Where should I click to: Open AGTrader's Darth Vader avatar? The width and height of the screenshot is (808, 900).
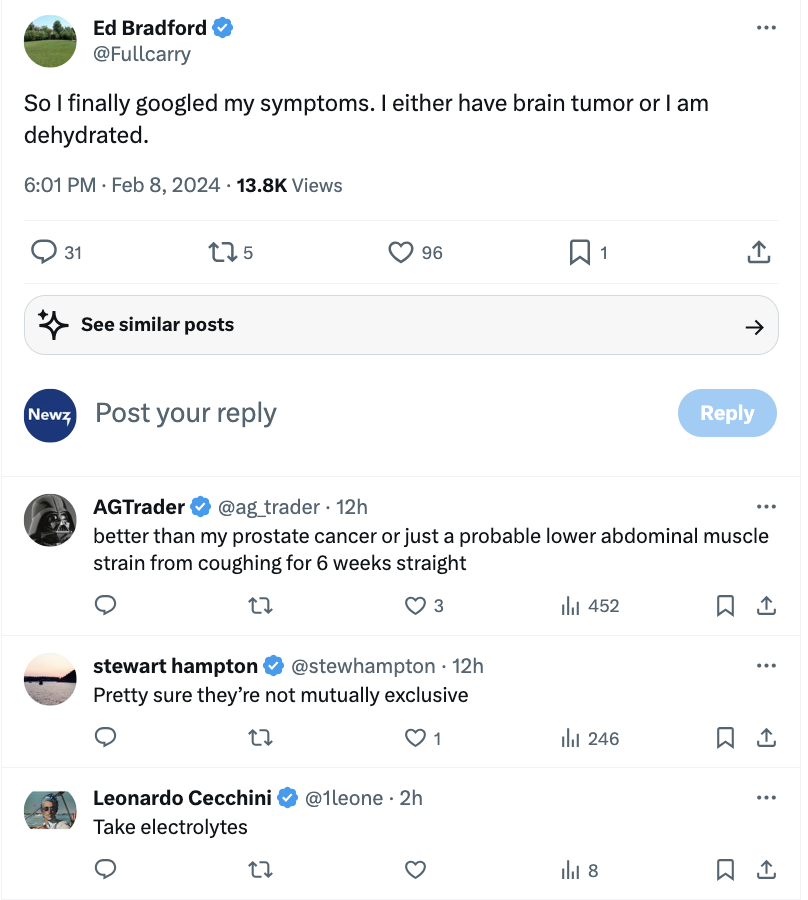pos(50,520)
